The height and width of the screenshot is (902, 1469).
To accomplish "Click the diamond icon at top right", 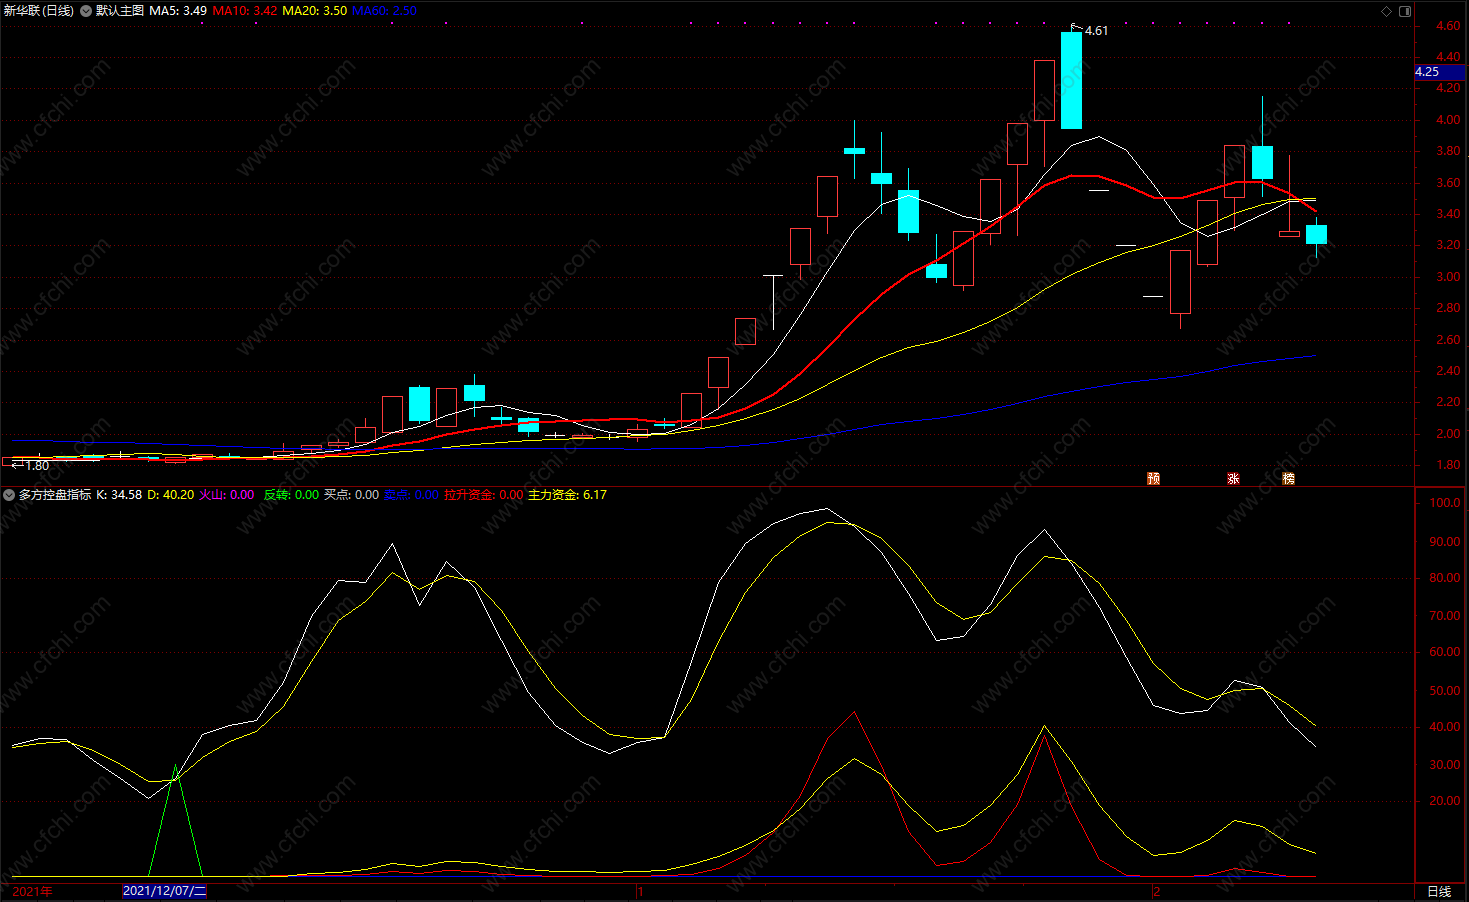I will [x=1386, y=11].
